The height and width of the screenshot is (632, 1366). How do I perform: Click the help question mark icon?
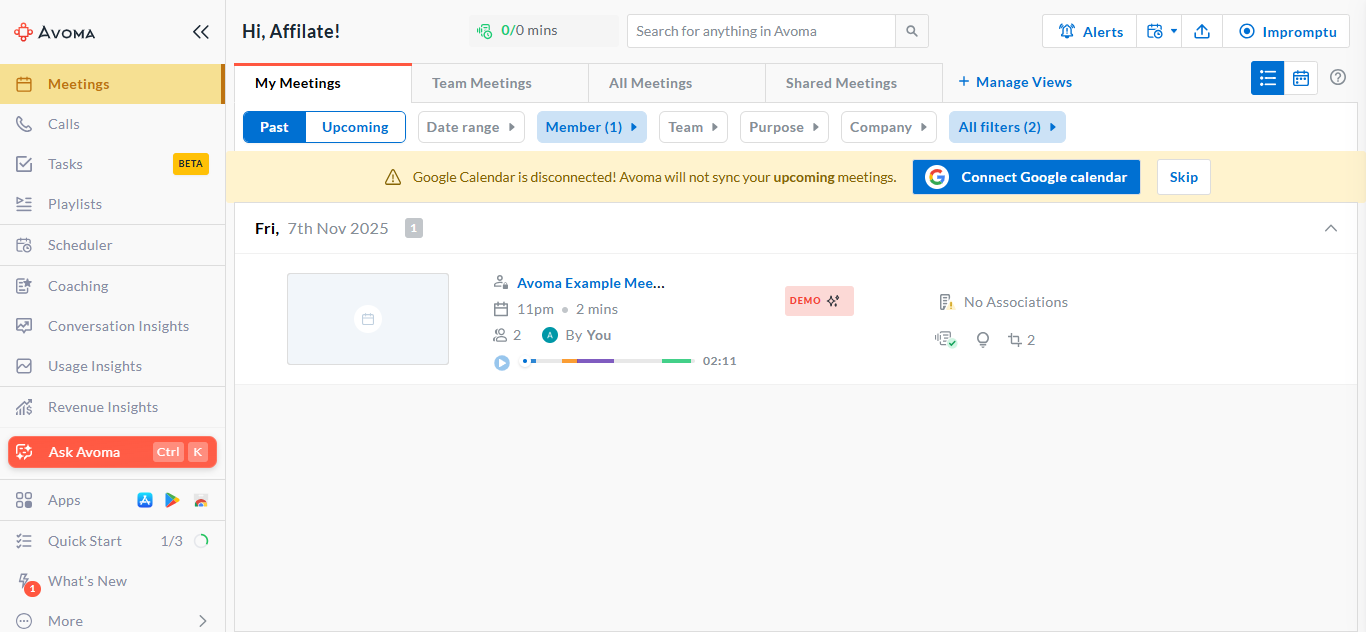coord(1338,77)
